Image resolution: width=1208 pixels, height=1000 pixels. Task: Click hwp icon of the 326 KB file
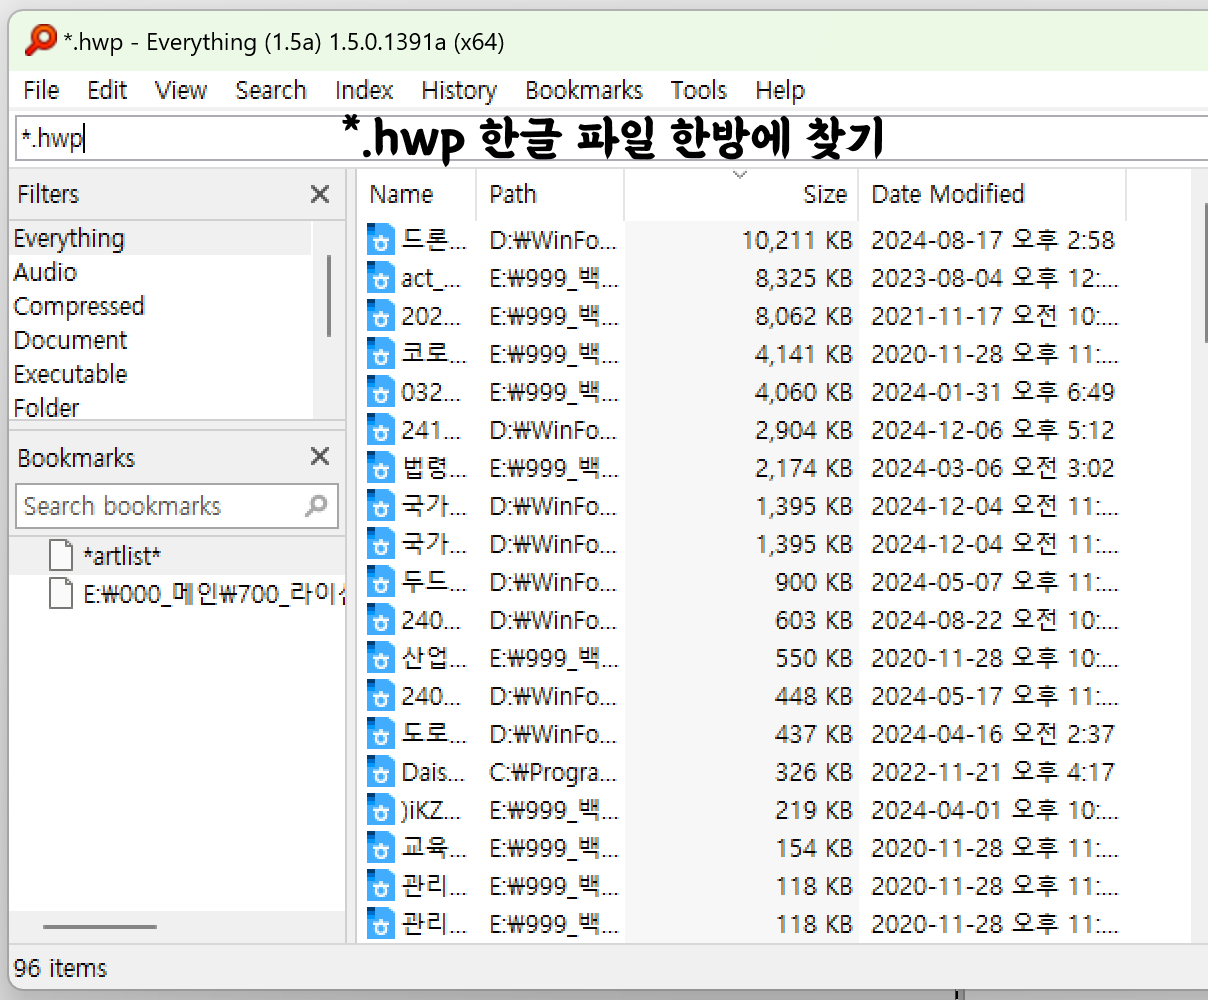pos(381,772)
